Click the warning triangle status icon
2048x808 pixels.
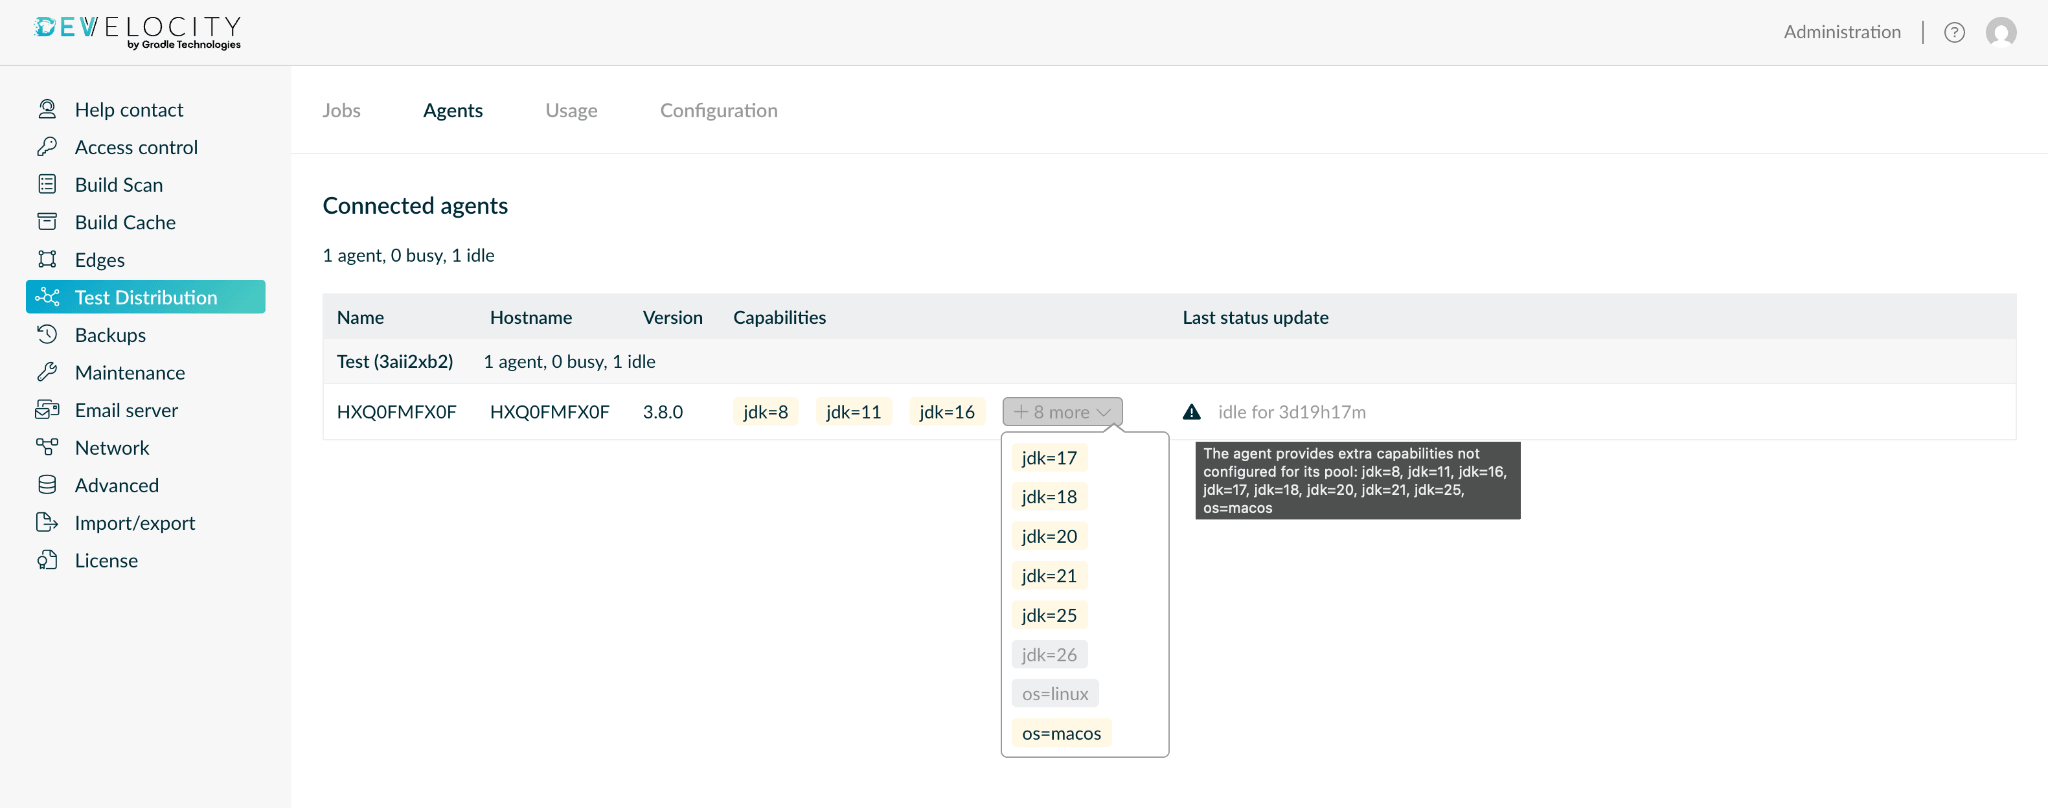(1192, 412)
